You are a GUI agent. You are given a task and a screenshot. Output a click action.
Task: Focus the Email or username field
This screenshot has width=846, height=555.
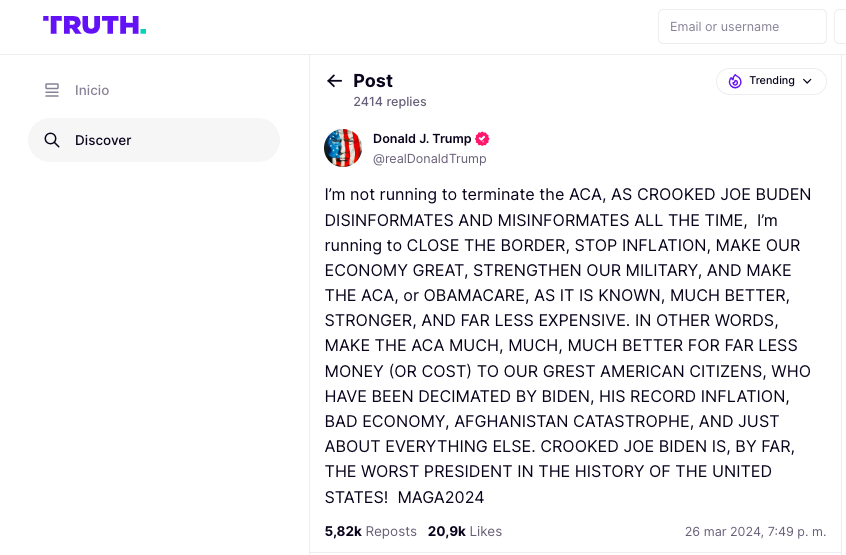click(741, 27)
